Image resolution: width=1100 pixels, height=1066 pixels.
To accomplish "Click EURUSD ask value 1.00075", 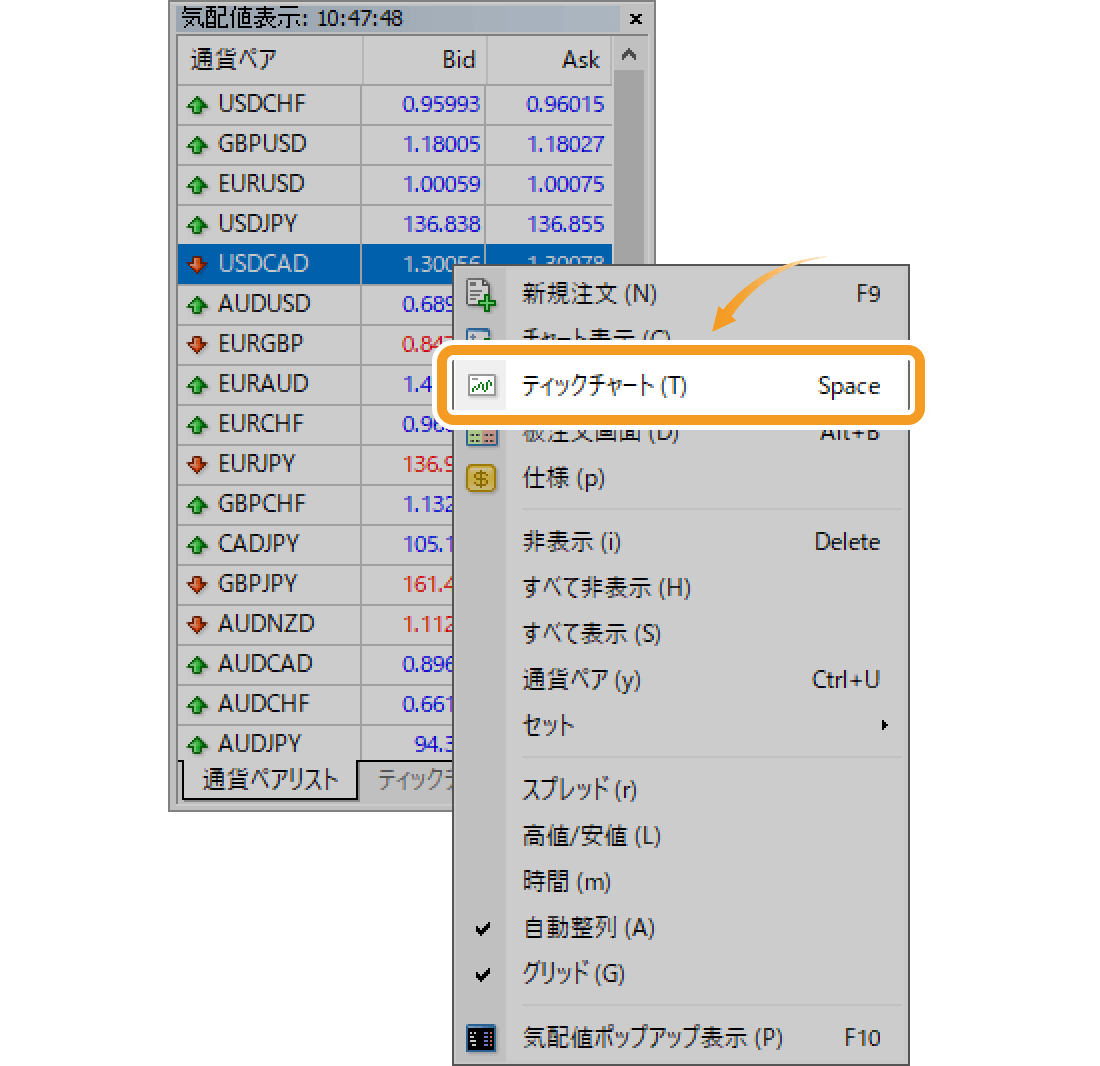I will click(x=565, y=184).
